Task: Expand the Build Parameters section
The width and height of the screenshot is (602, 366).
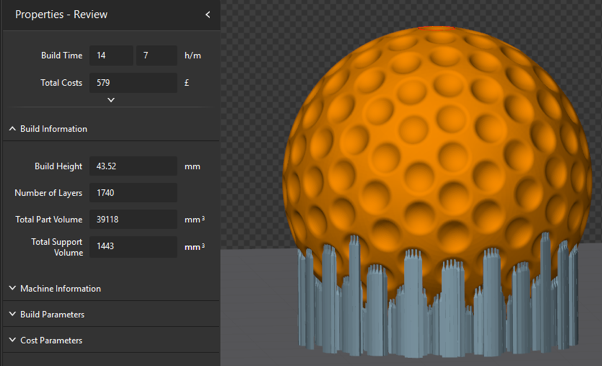Action: coord(12,314)
